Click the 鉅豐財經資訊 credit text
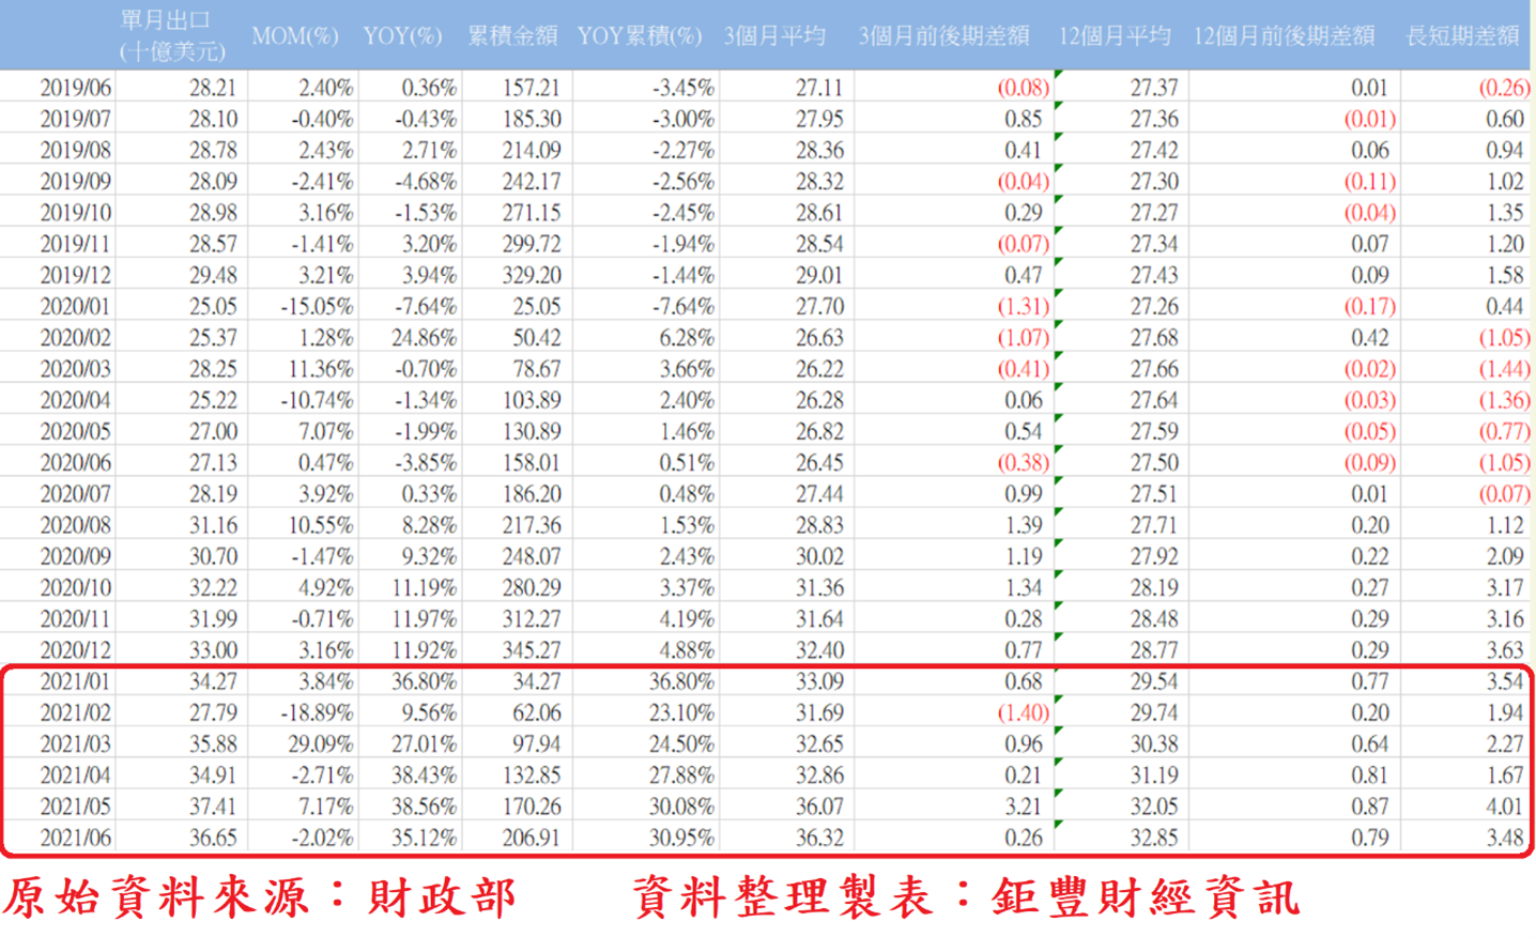 (1146, 897)
